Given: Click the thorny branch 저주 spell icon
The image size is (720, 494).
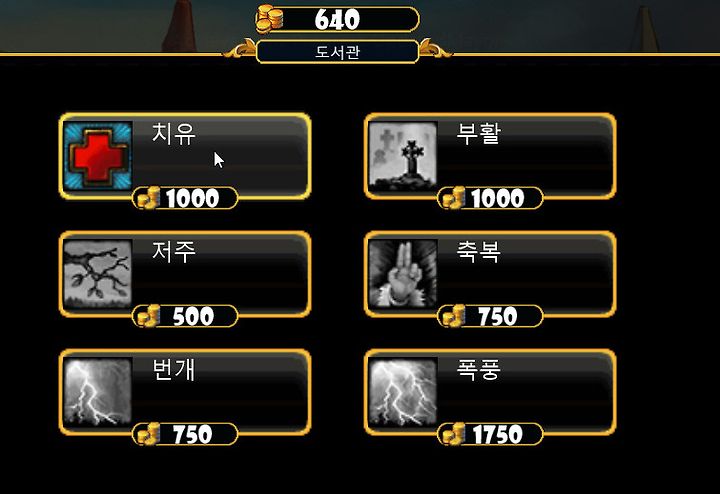Looking at the screenshot, I should 98,274.
